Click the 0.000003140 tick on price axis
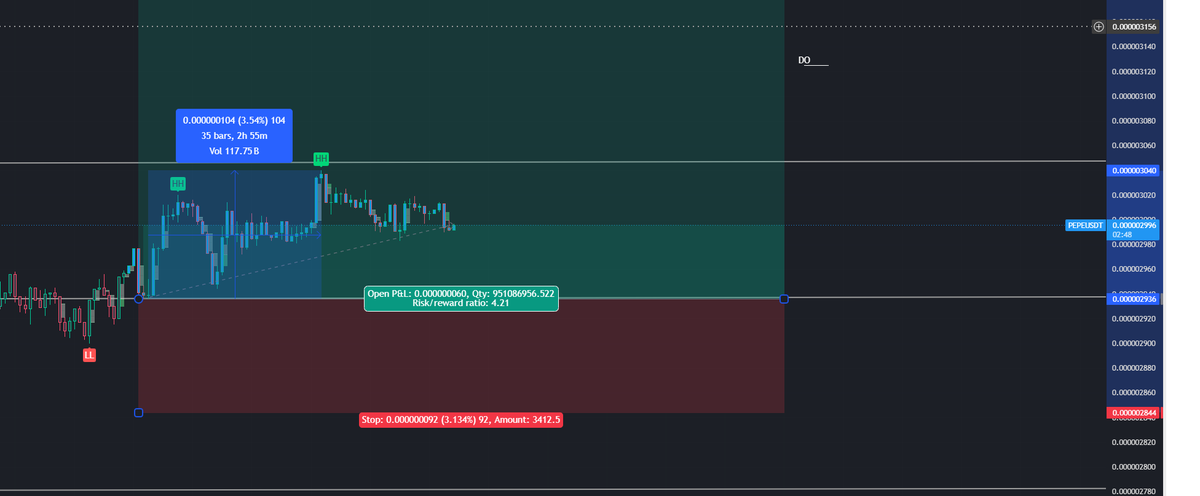1200x496 pixels. pyautogui.click(x=1134, y=47)
